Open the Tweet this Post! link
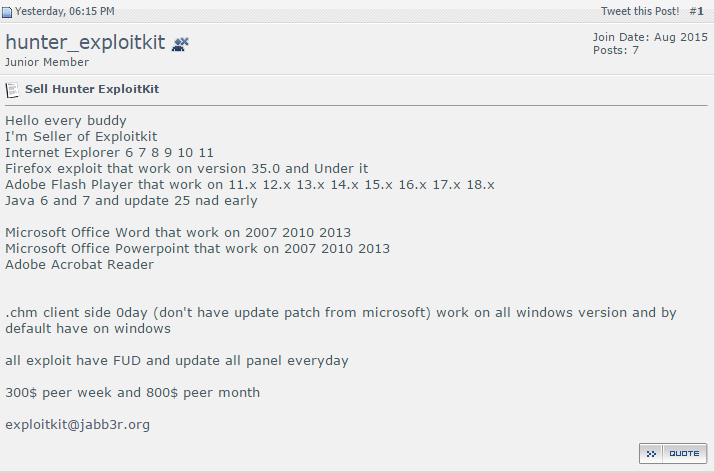 640,11
